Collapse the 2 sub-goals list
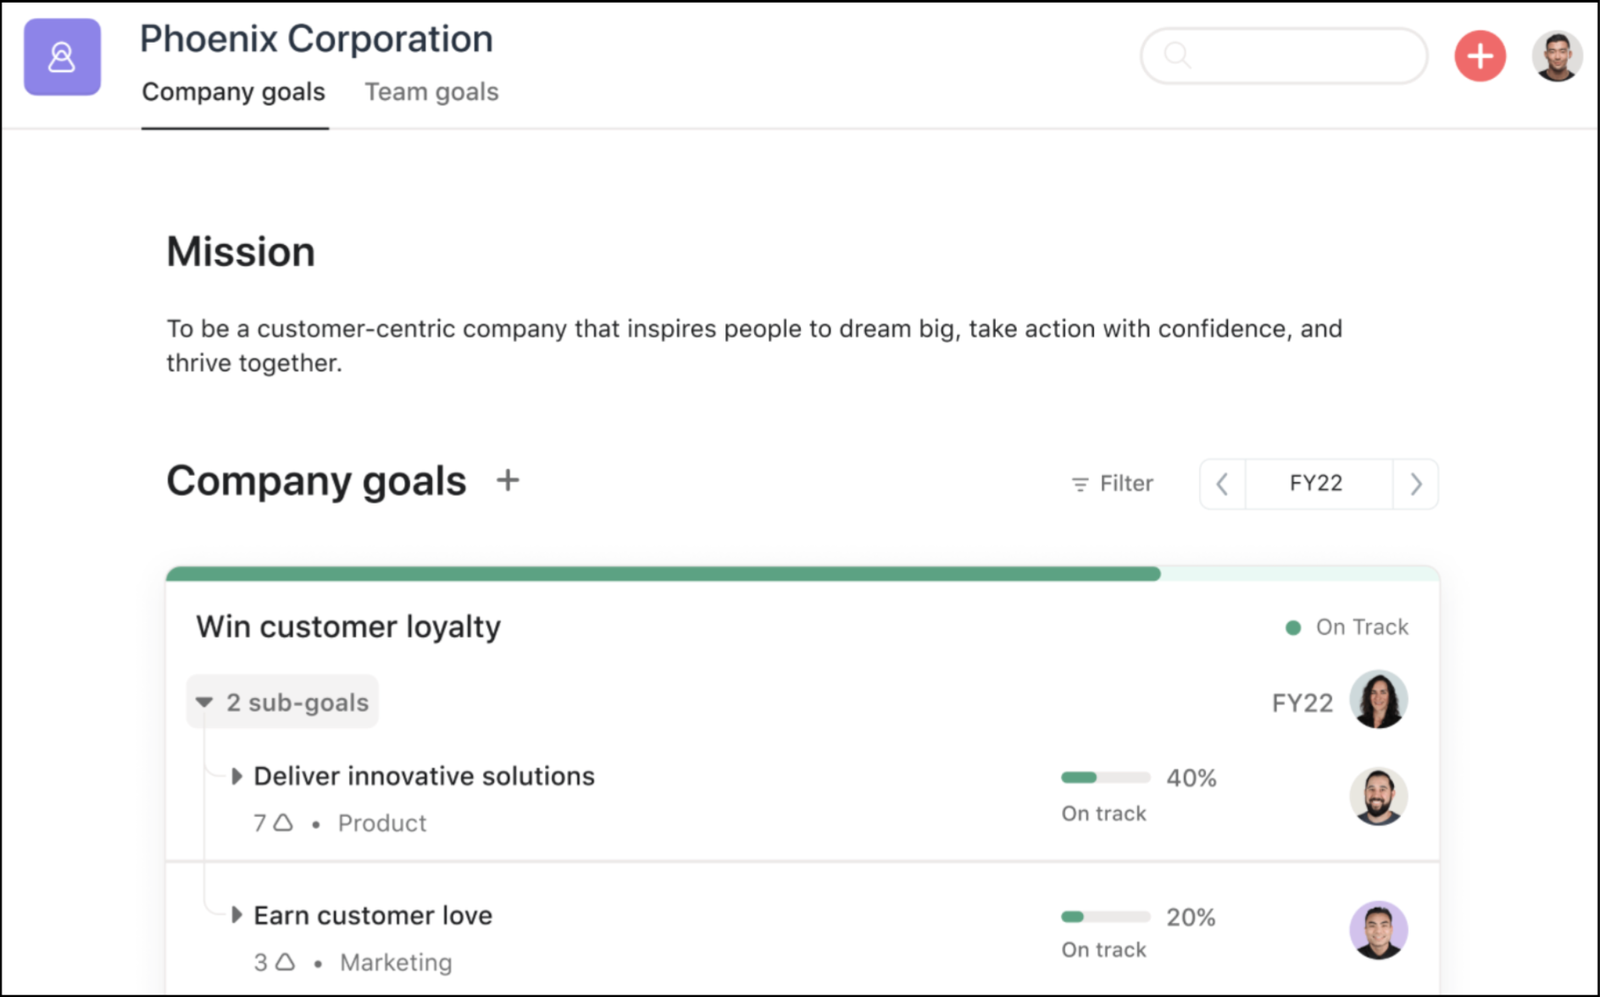The width and height of the screenshot is (1600, 997). 204,701
